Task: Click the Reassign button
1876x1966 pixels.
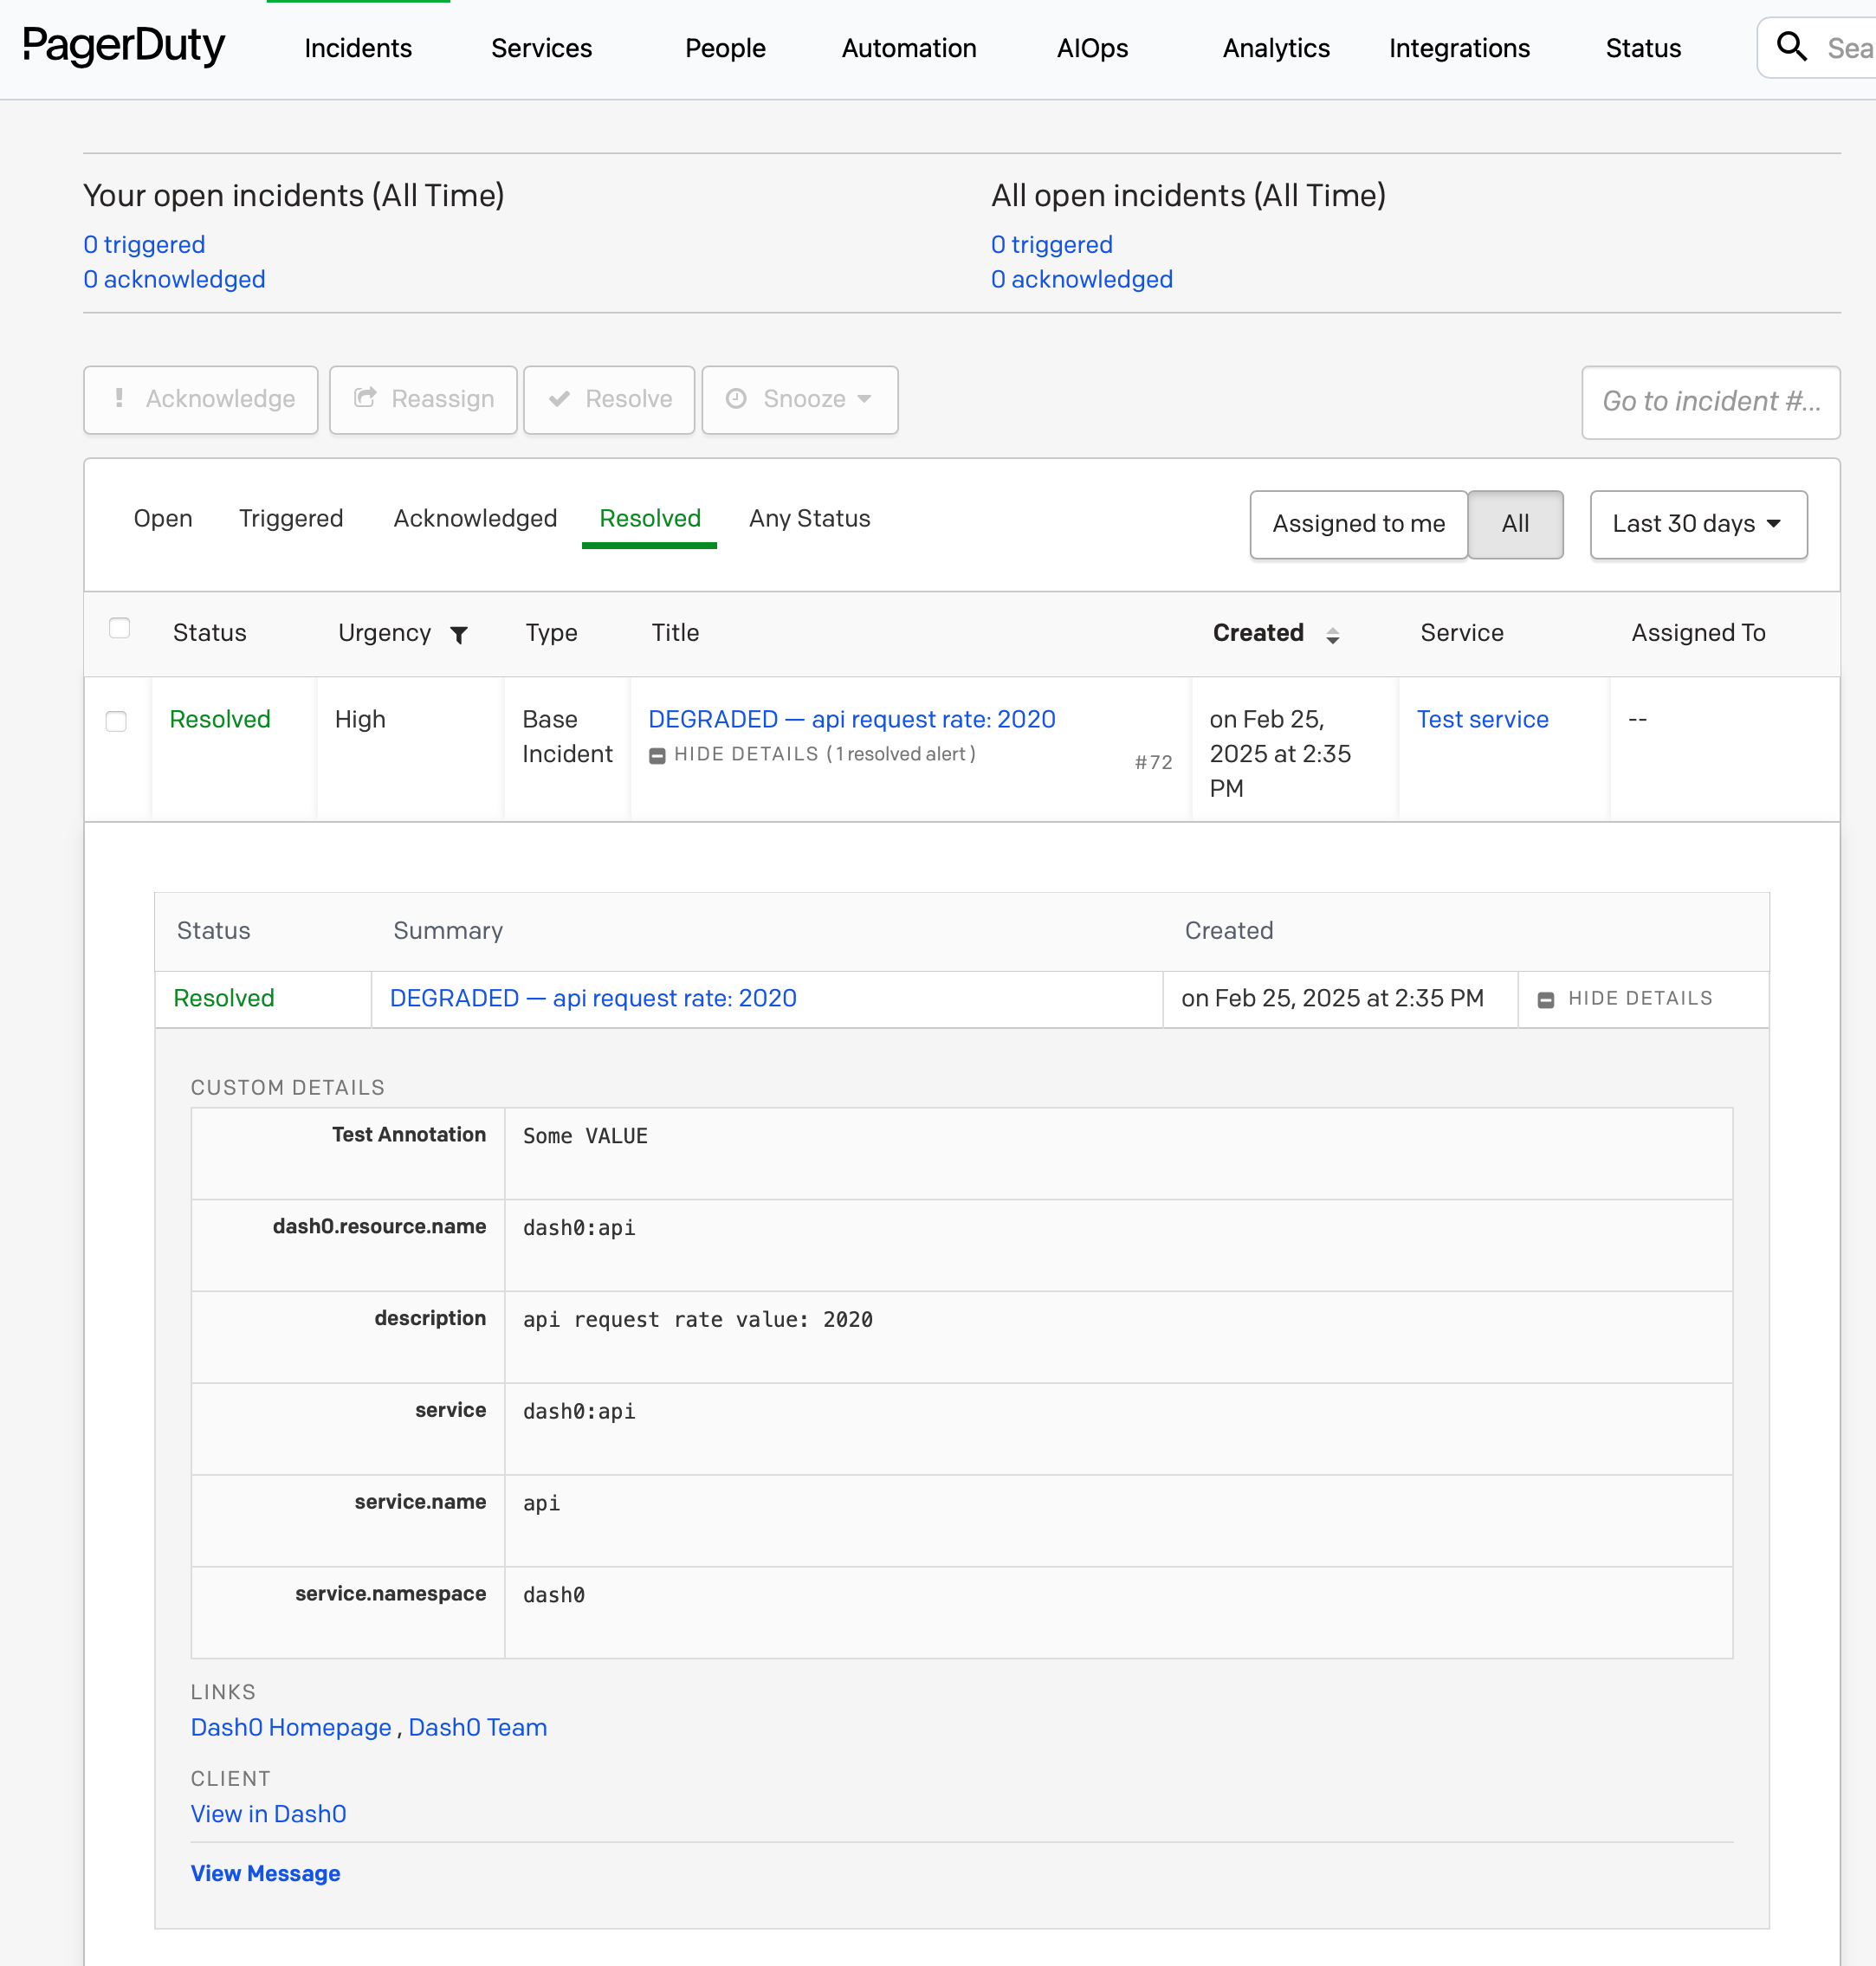Action: (x=423, y=399)
